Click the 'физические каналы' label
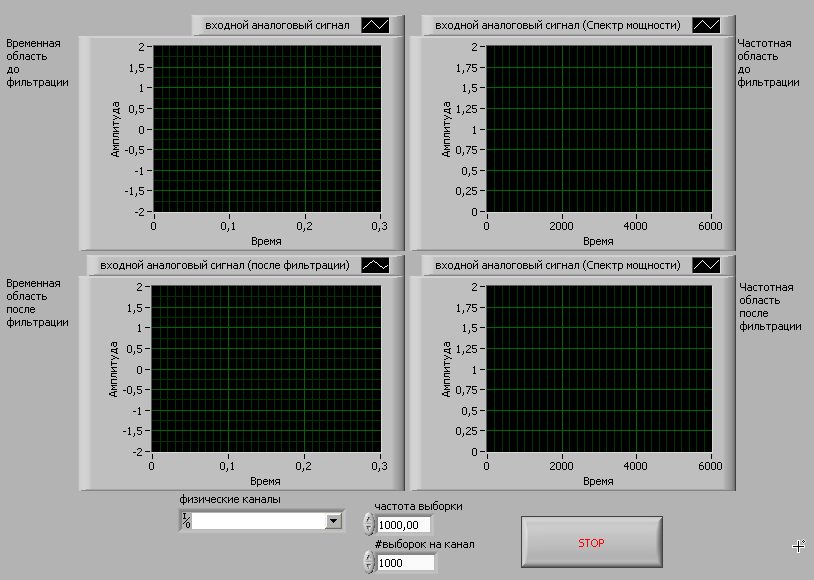This screenshot has width=814, height=580. point(230,500)
